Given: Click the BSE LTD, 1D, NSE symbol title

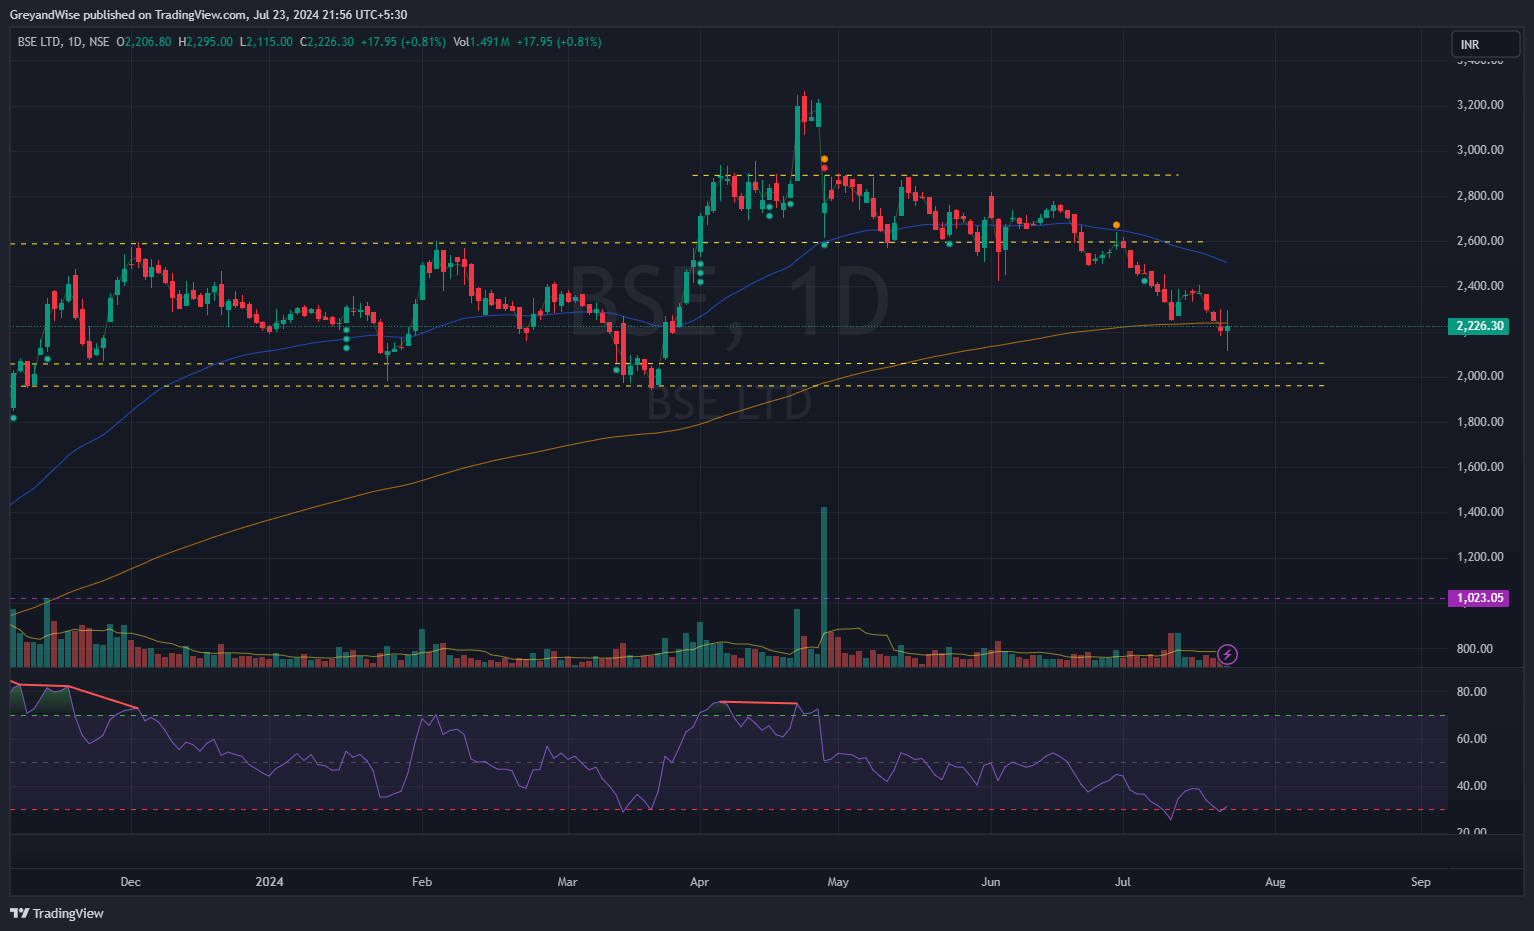Looking at the screenshot, I should (x=64, y=42).
